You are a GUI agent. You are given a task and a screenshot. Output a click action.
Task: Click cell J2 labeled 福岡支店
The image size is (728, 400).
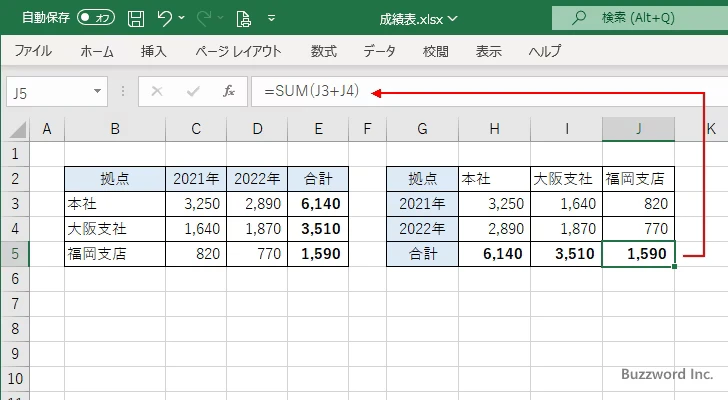tap(638, 179)
